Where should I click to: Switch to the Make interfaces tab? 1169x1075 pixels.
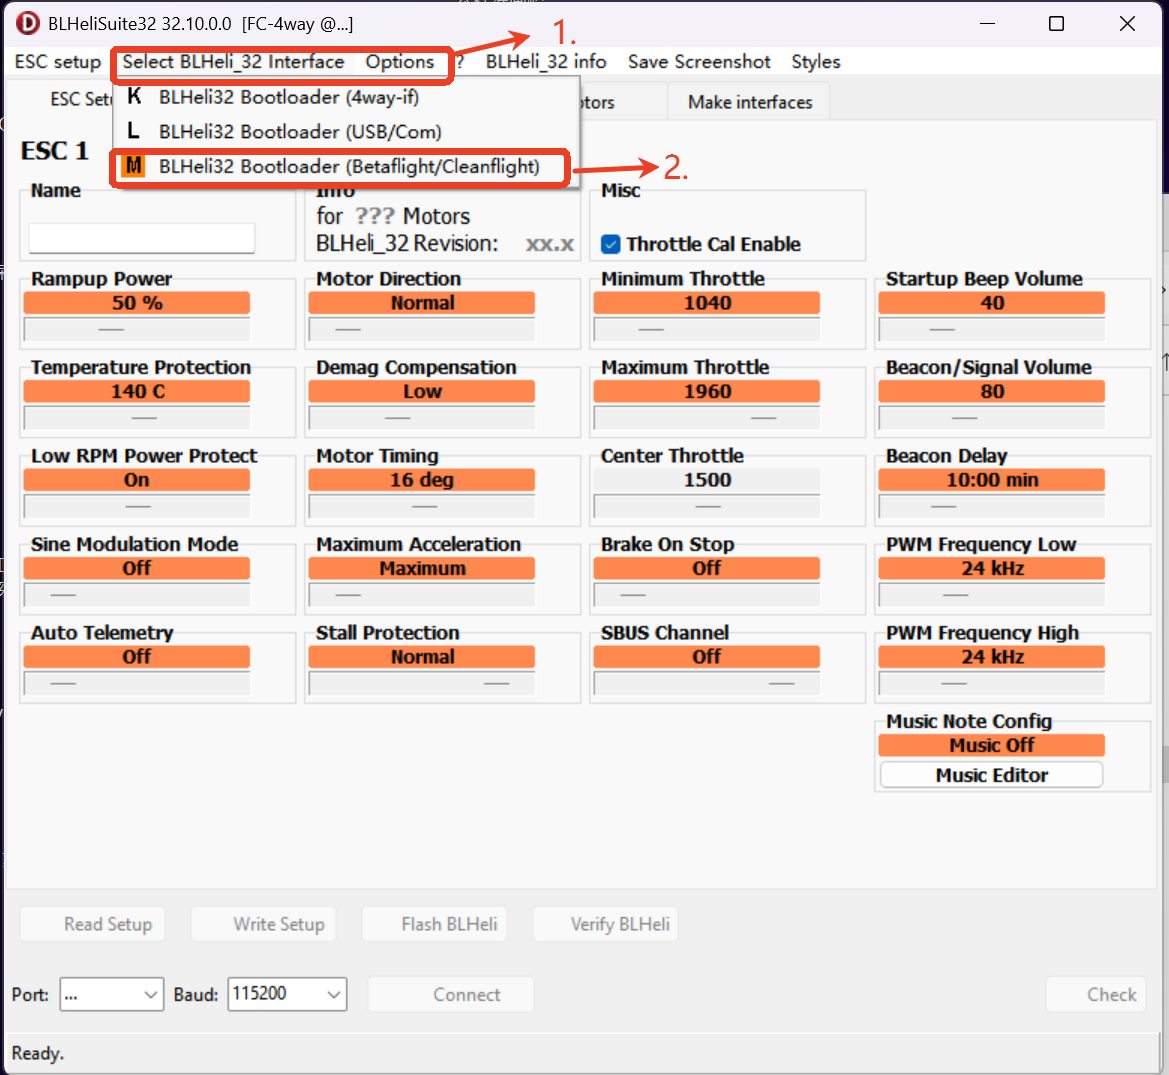[749, 102]
